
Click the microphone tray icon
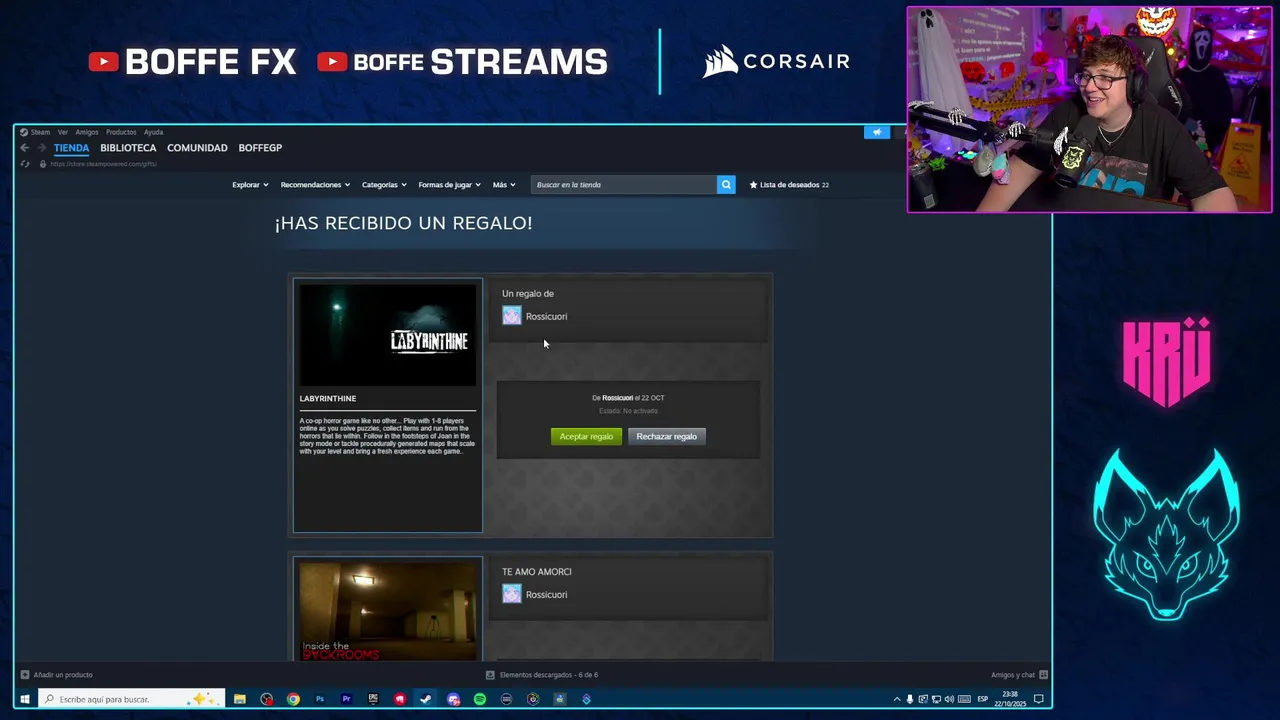click(x=910, y=699)
